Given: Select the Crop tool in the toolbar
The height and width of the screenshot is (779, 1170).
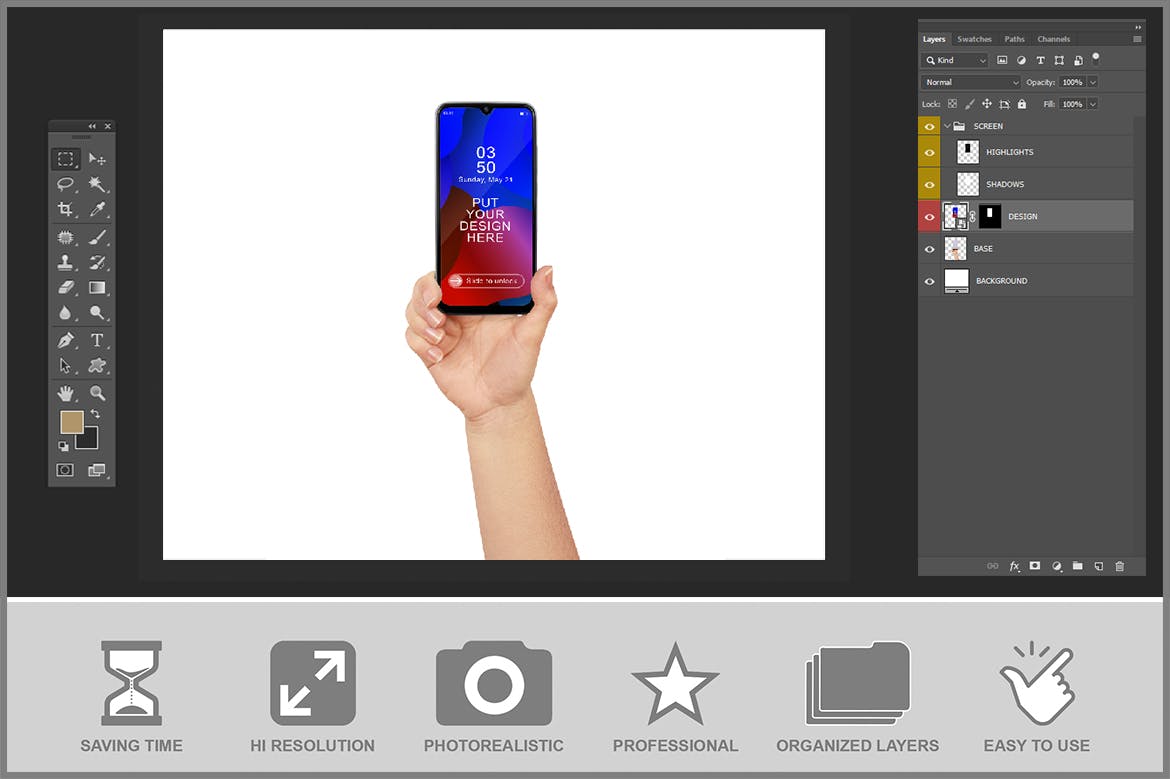Looking at the screenshot, I should coord(66,210).
